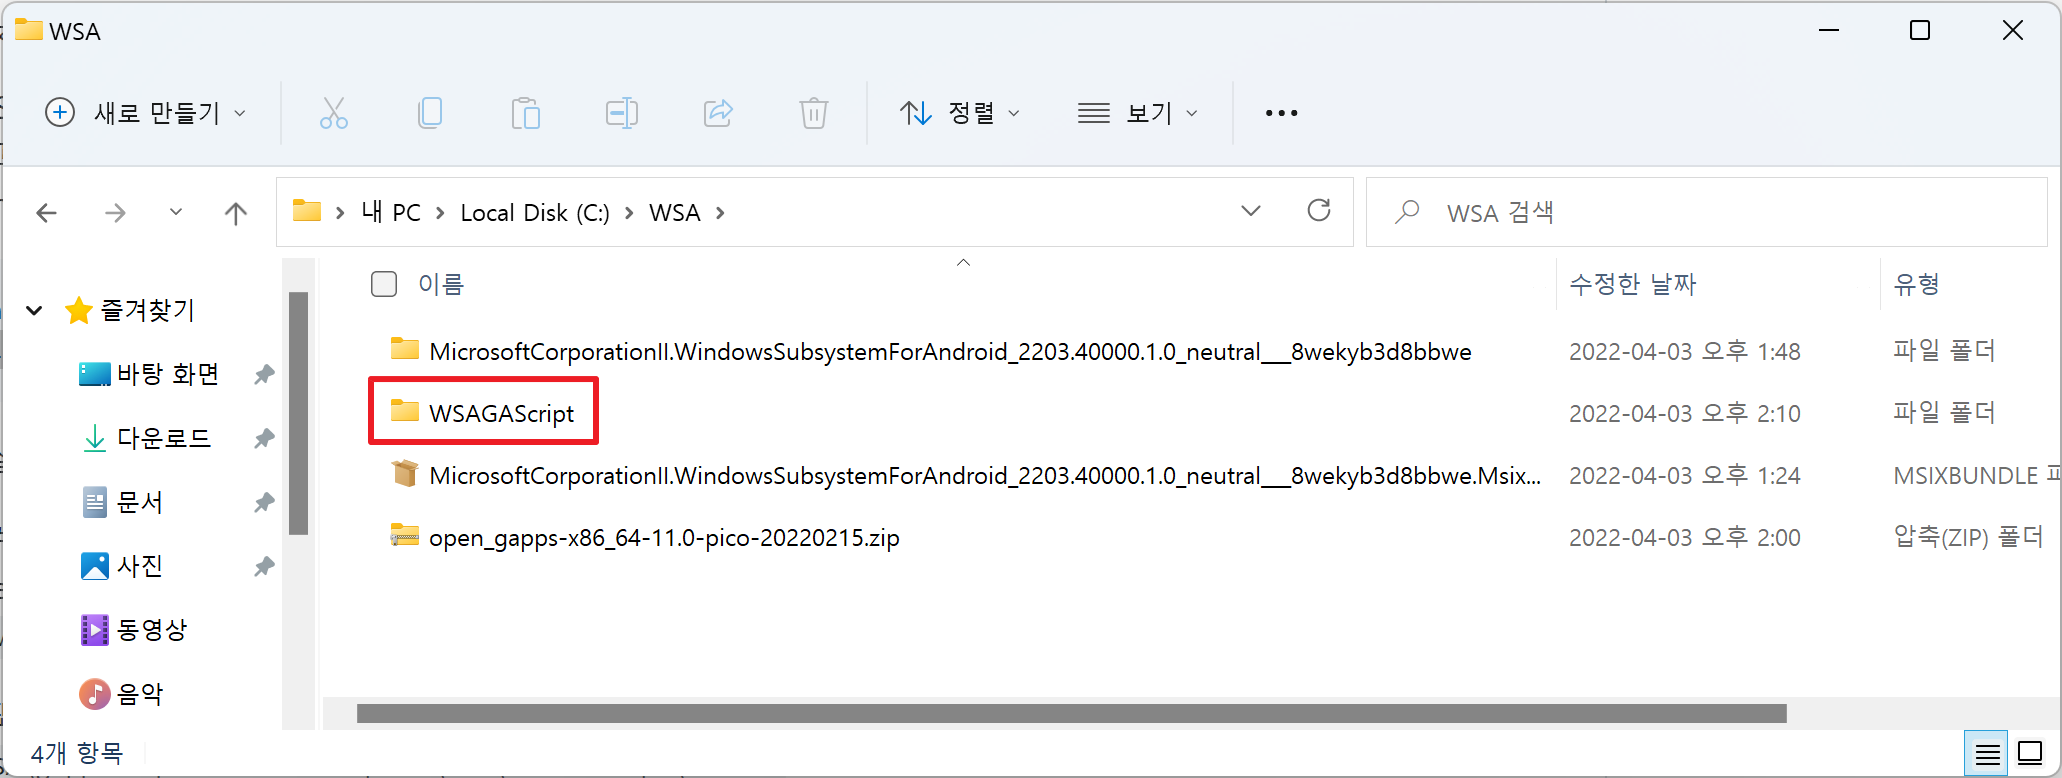Click the Delete trash can icon
Viewport: 2062px width, 778px height.
tap(814, 113)
